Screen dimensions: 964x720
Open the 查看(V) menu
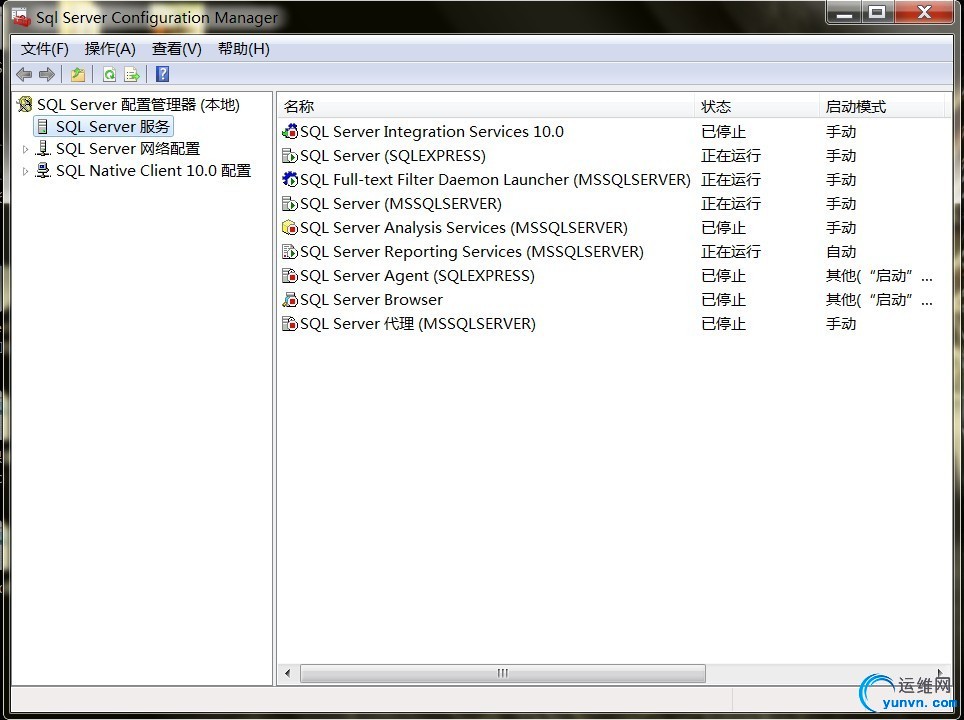coord(176,48)
